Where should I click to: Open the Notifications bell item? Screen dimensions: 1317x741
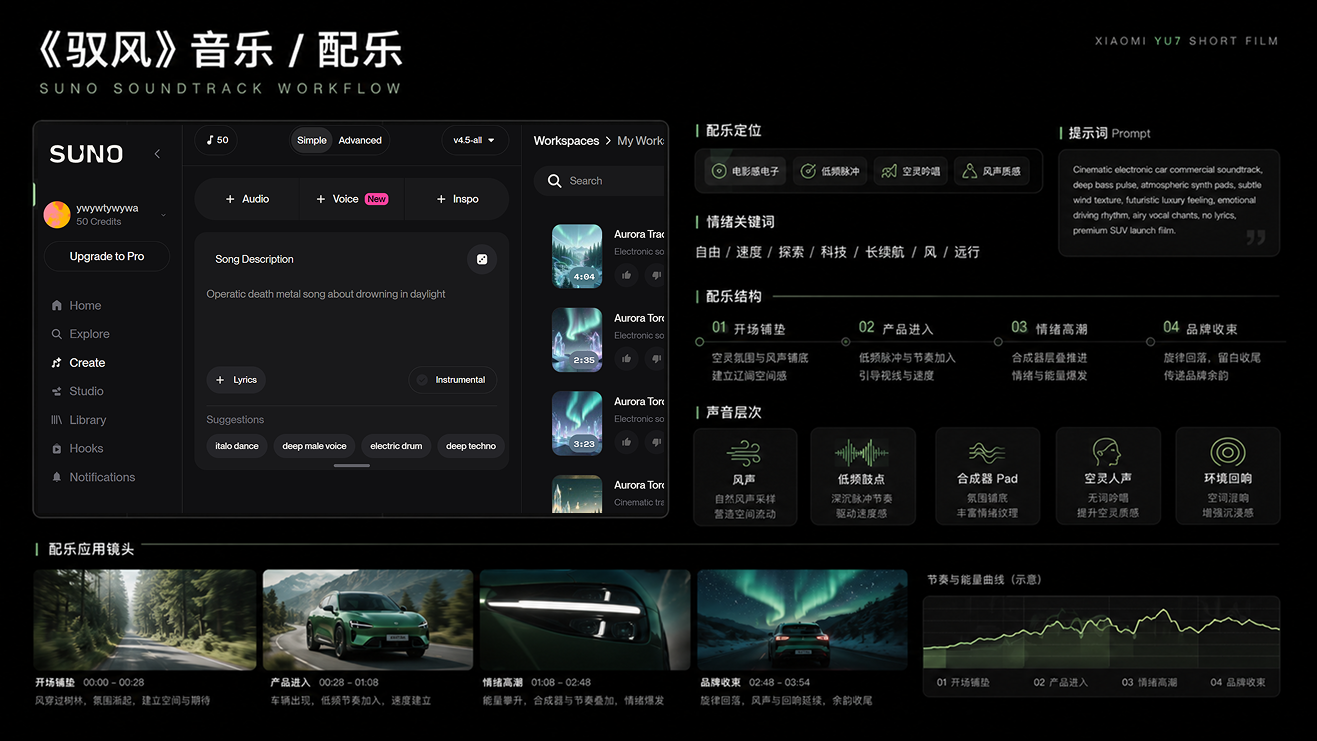(92, 477)
